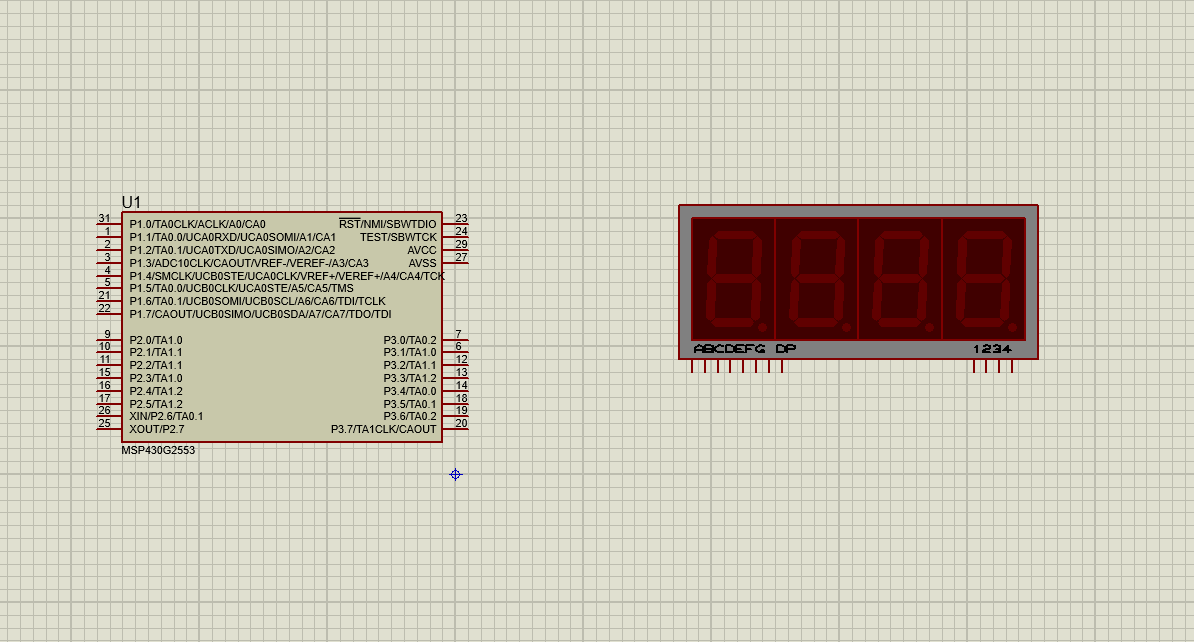This screenshot has width=1194, height=642.
Task: Select pin label P3.2/TA1.1
Action: (410, 365)
